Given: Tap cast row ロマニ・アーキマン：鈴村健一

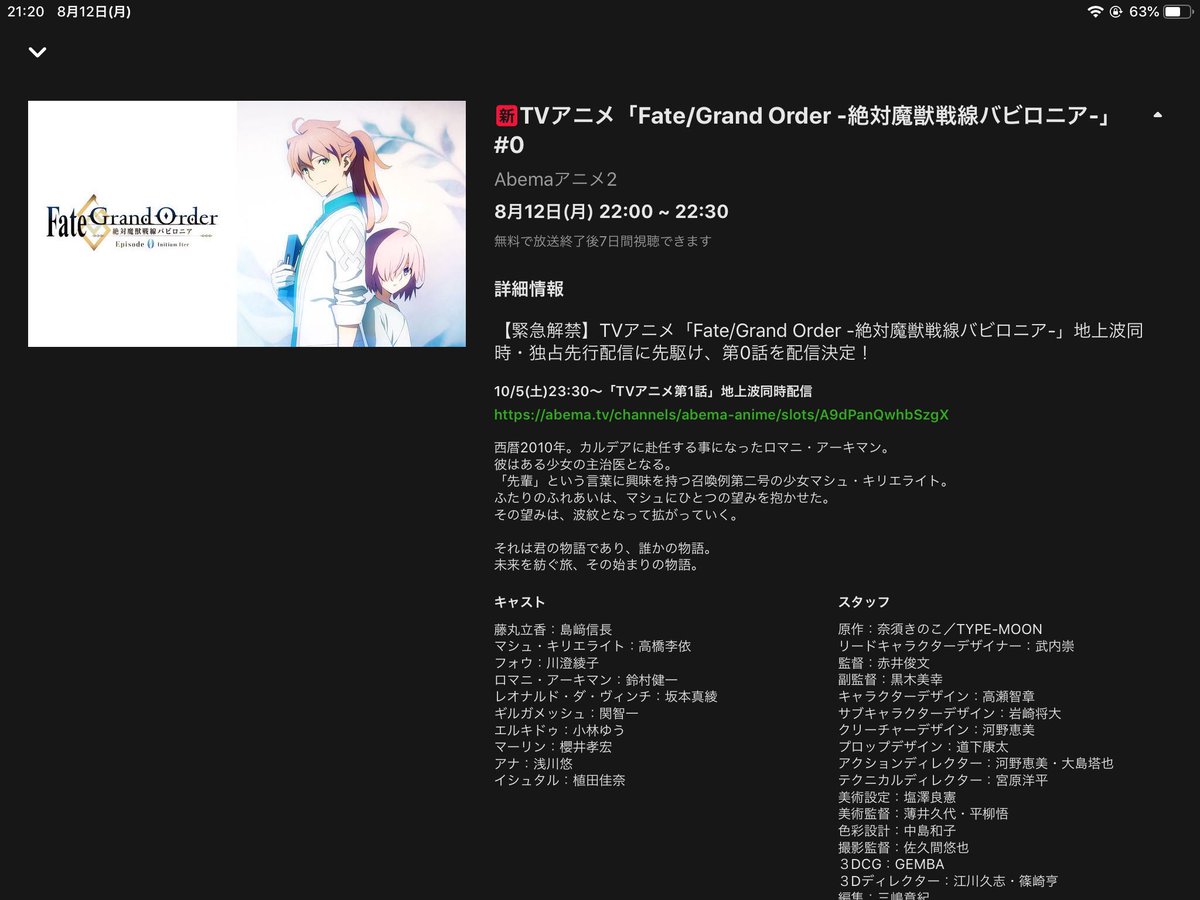Looking at the screenshot, I should [585, 680].
